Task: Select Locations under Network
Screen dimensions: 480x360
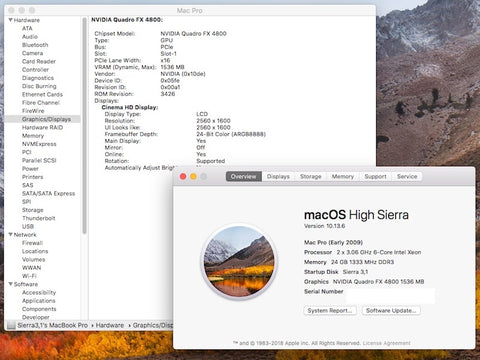Action: pyautogui.click(x=35, y=251)
